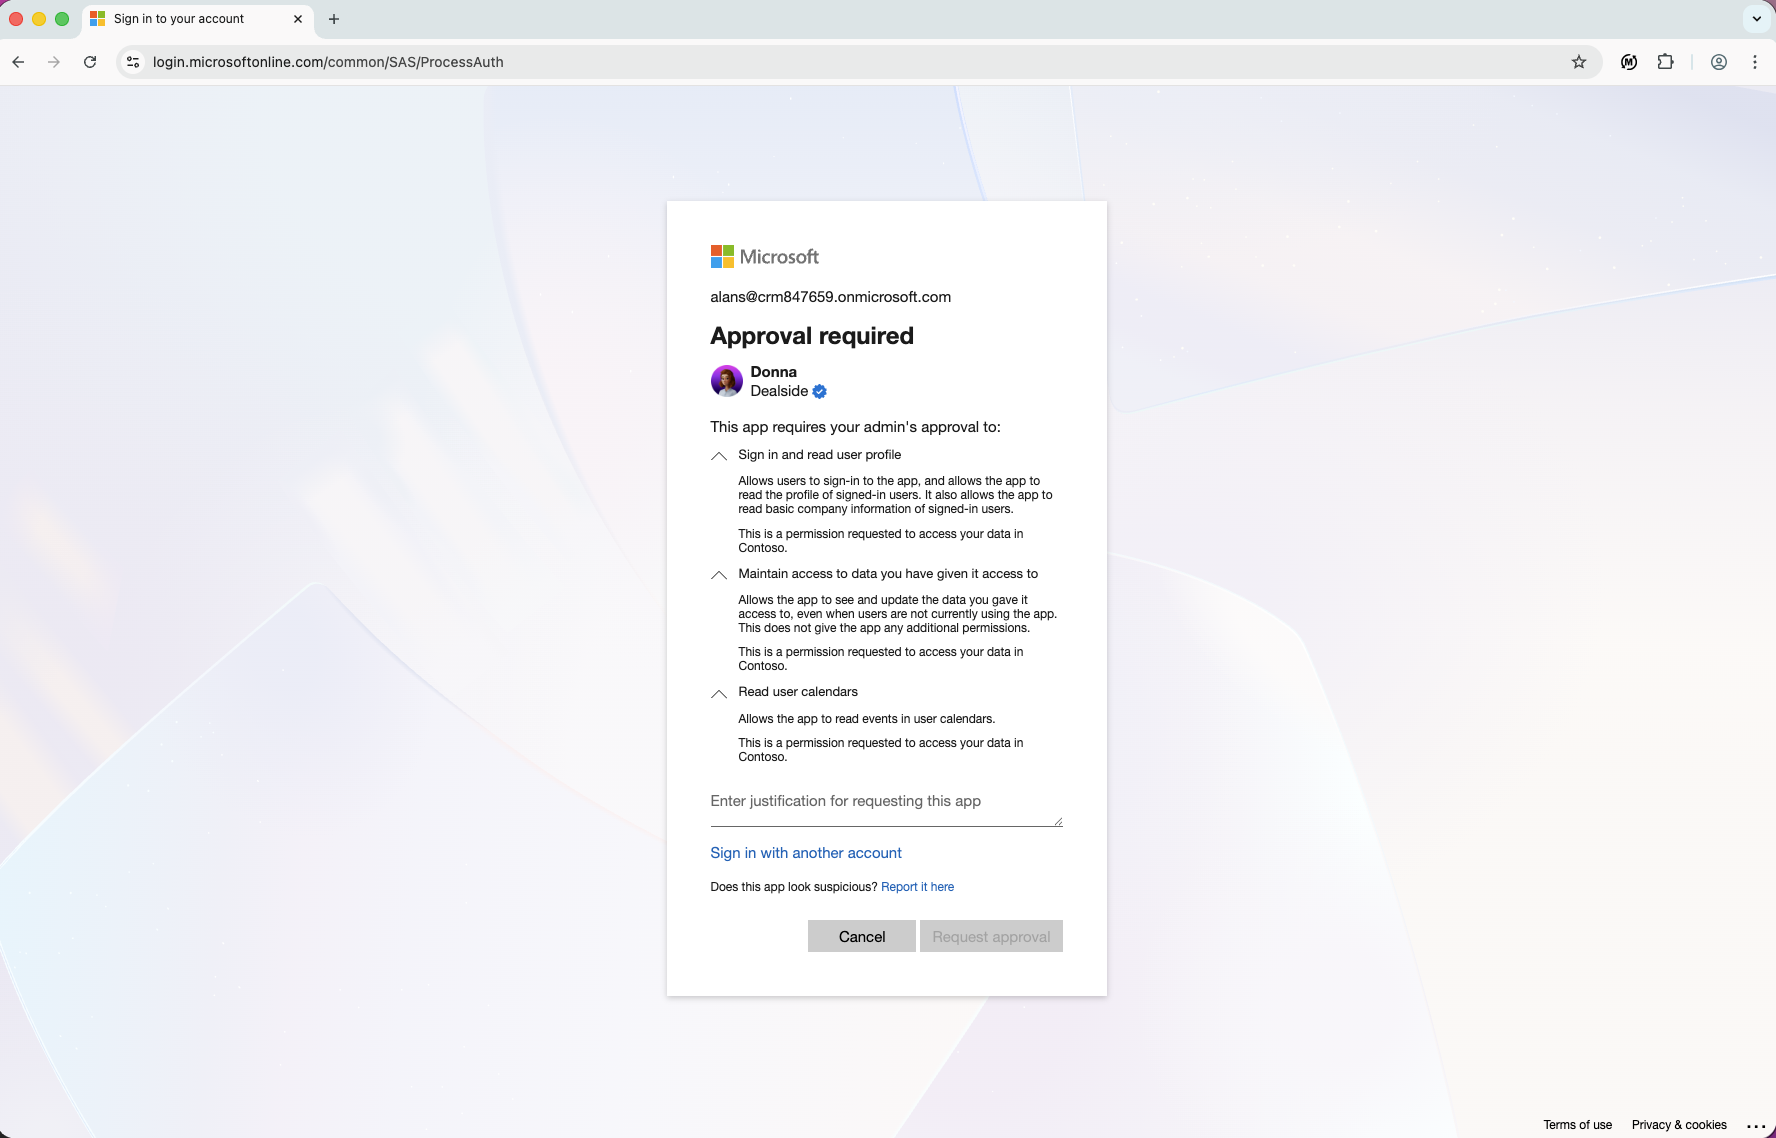
Task: Click 'This app requires your admin's approval to:'
Action: click(x=855, y=427)
